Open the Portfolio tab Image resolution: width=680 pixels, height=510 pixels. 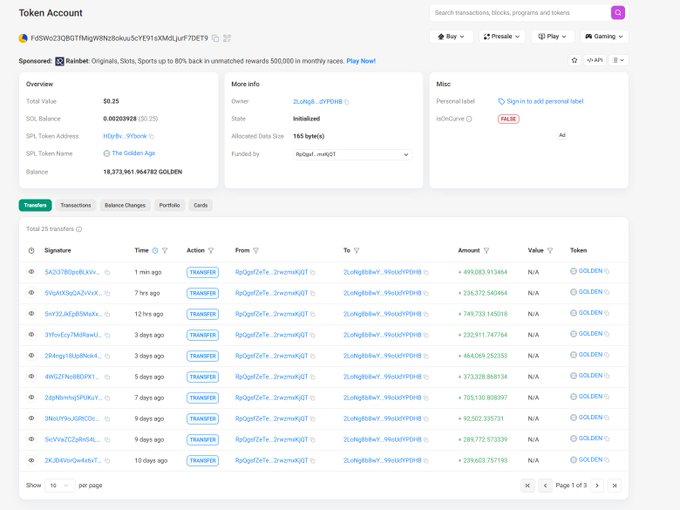point(169,205)
